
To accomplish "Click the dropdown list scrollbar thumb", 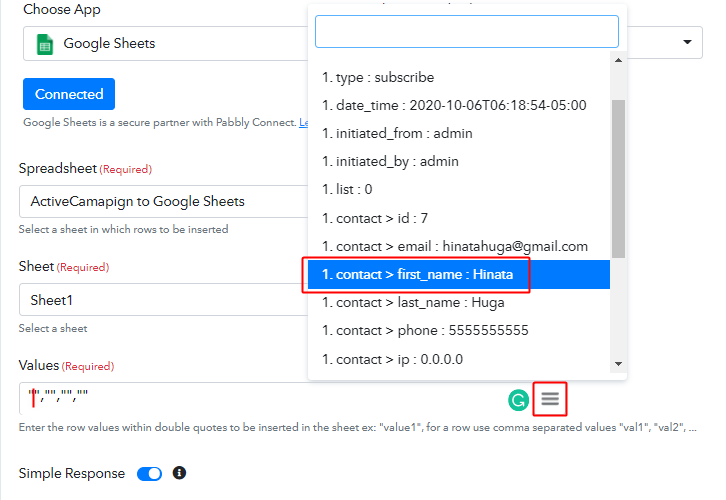I will pos(618,179).
